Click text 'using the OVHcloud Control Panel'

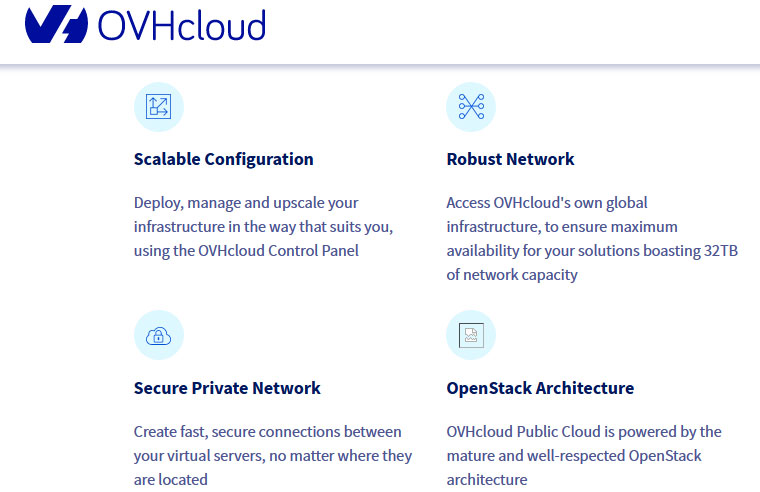click(x=246, y=251)
